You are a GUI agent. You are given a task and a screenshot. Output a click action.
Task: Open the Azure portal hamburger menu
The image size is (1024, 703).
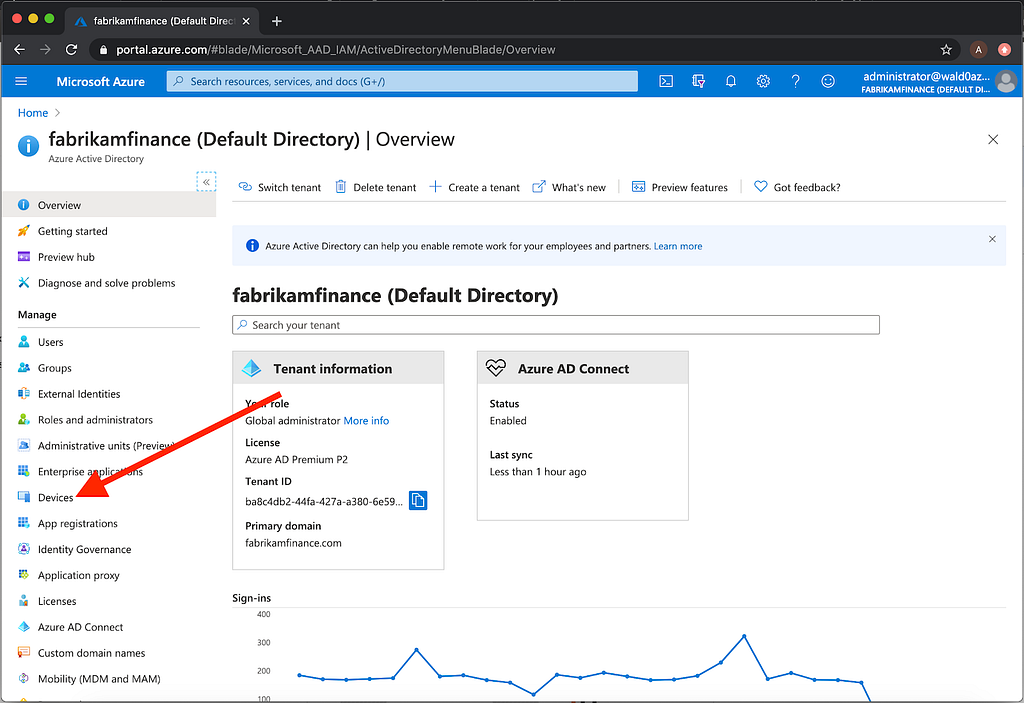(x=21, y=82)
